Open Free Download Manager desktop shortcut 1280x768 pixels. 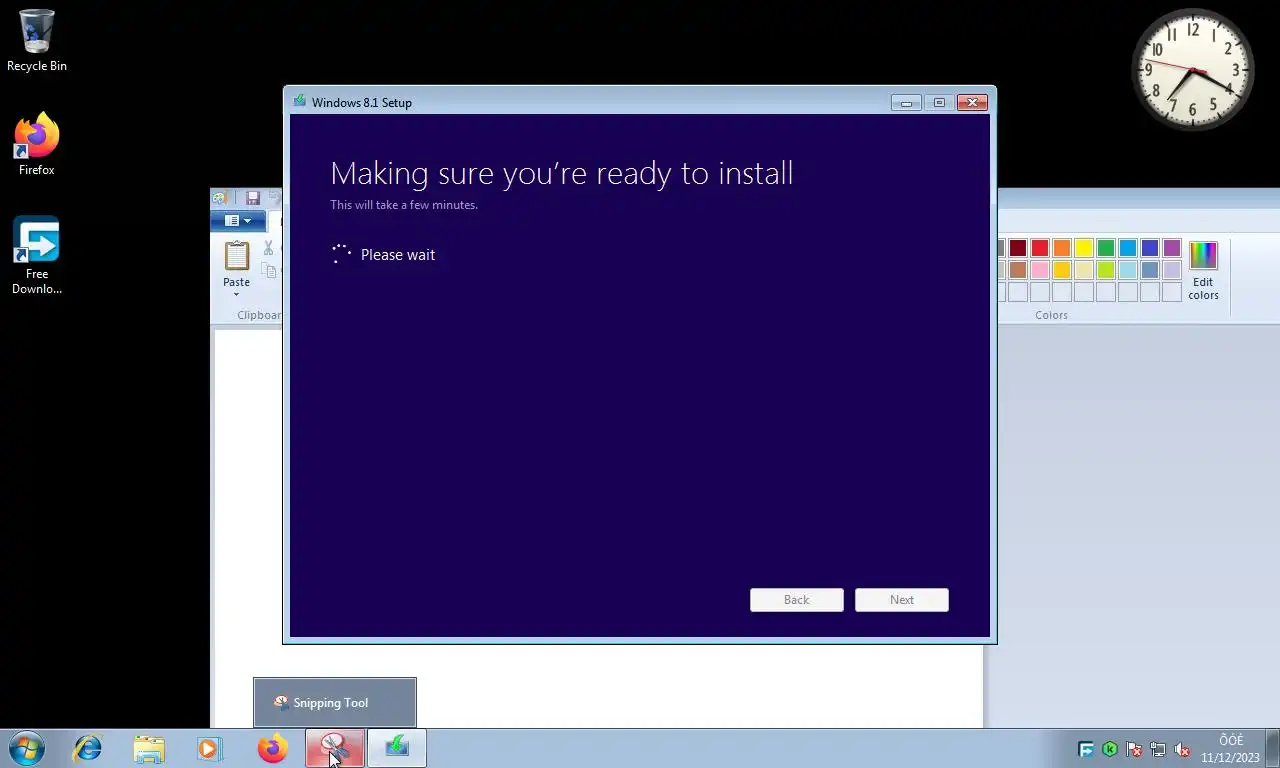(x=37, y=255)
